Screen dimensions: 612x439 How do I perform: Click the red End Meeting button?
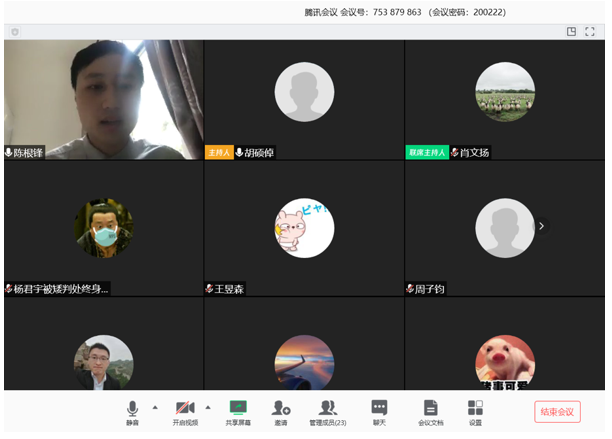pyautogui.click(x=557, y=412)
